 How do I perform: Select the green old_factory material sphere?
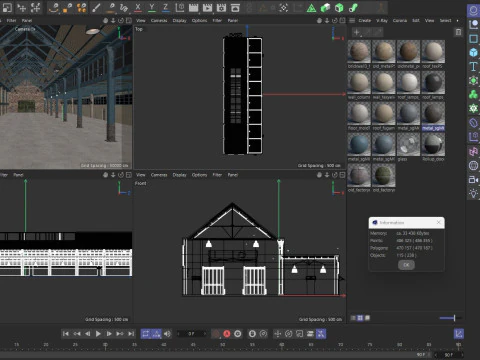click(384, 175)
